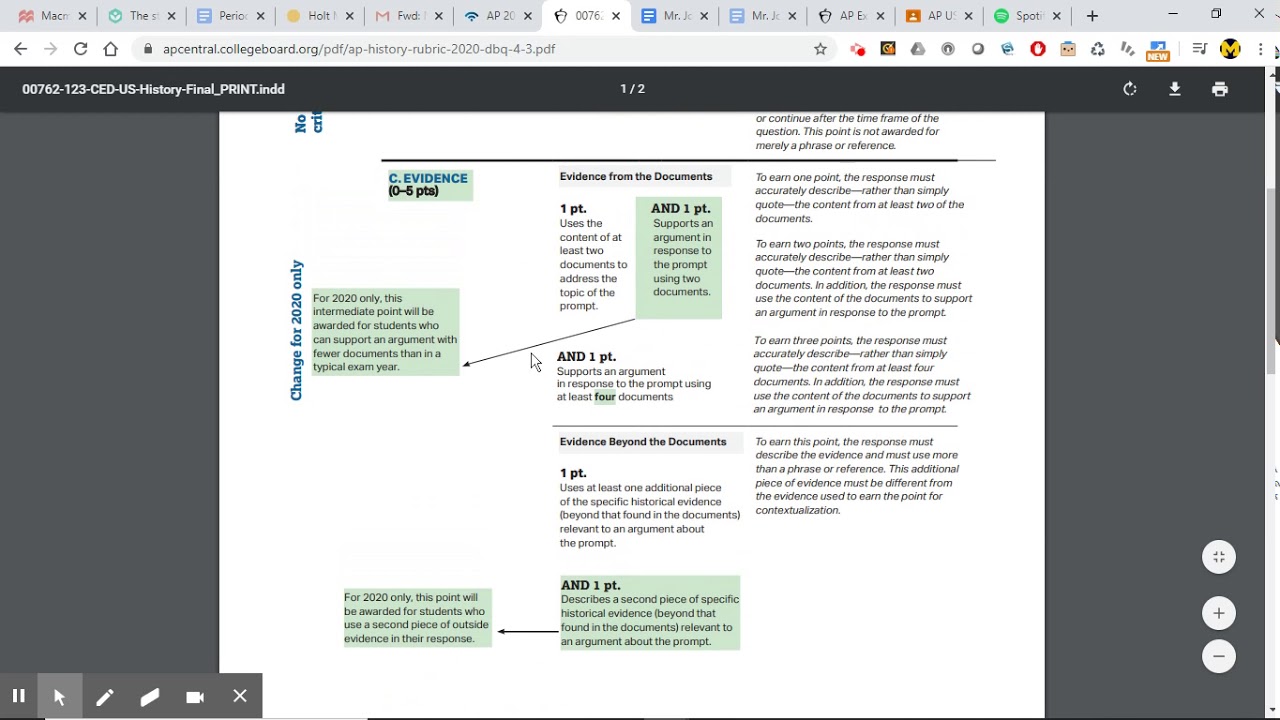Open the Chrome profile avatar

click(1230, 49)
